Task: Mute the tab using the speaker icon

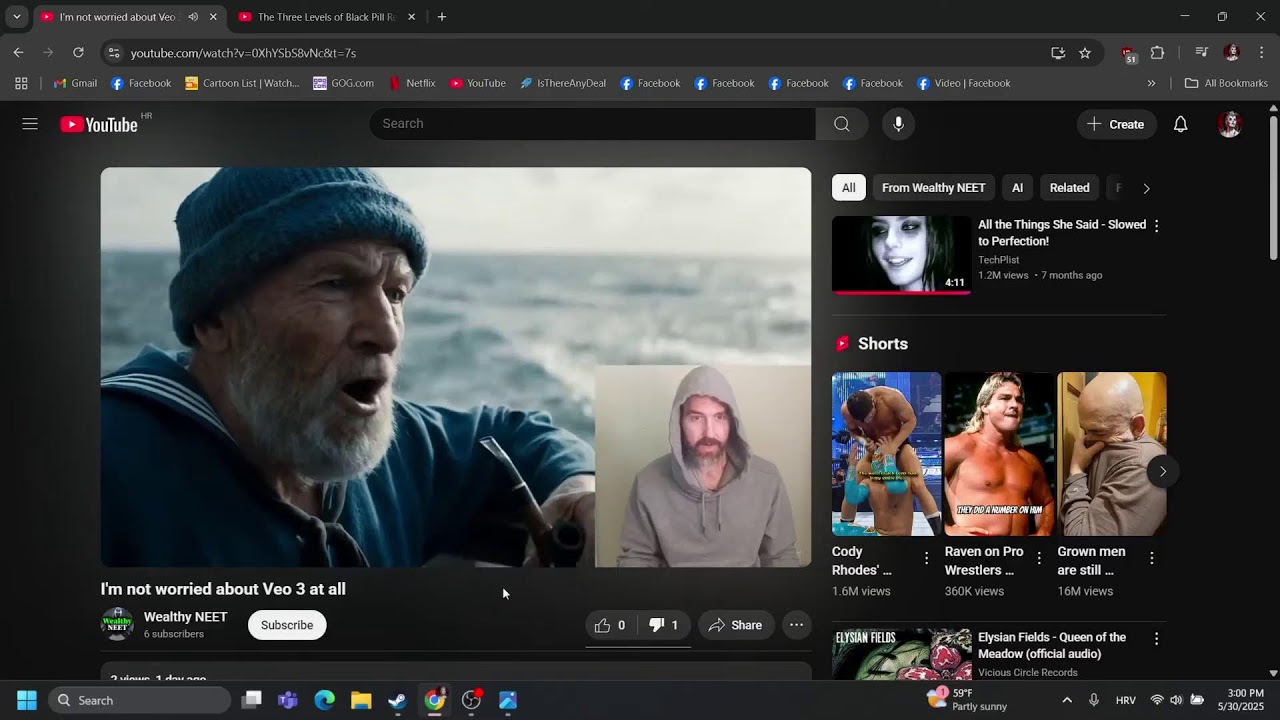Action: (193, 17)
